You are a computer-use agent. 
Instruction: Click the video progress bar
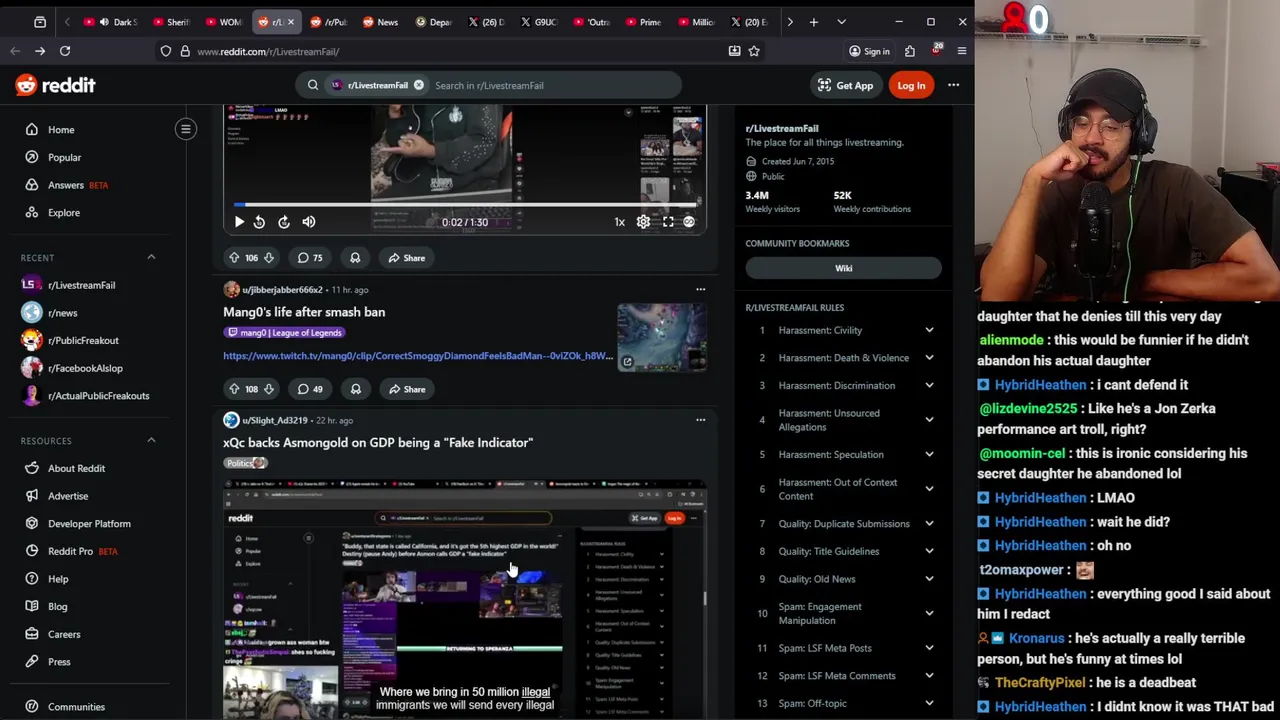tap(465, 204)
